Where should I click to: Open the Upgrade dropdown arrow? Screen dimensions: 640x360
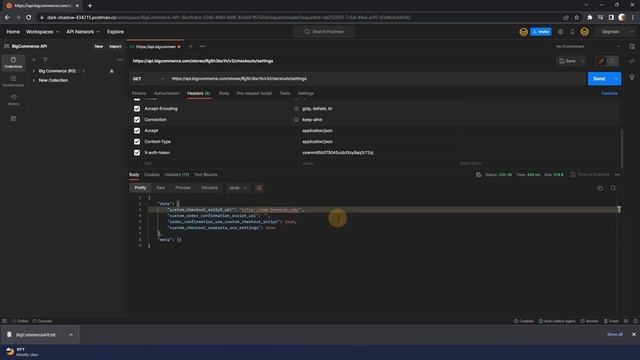pos(631,32)
